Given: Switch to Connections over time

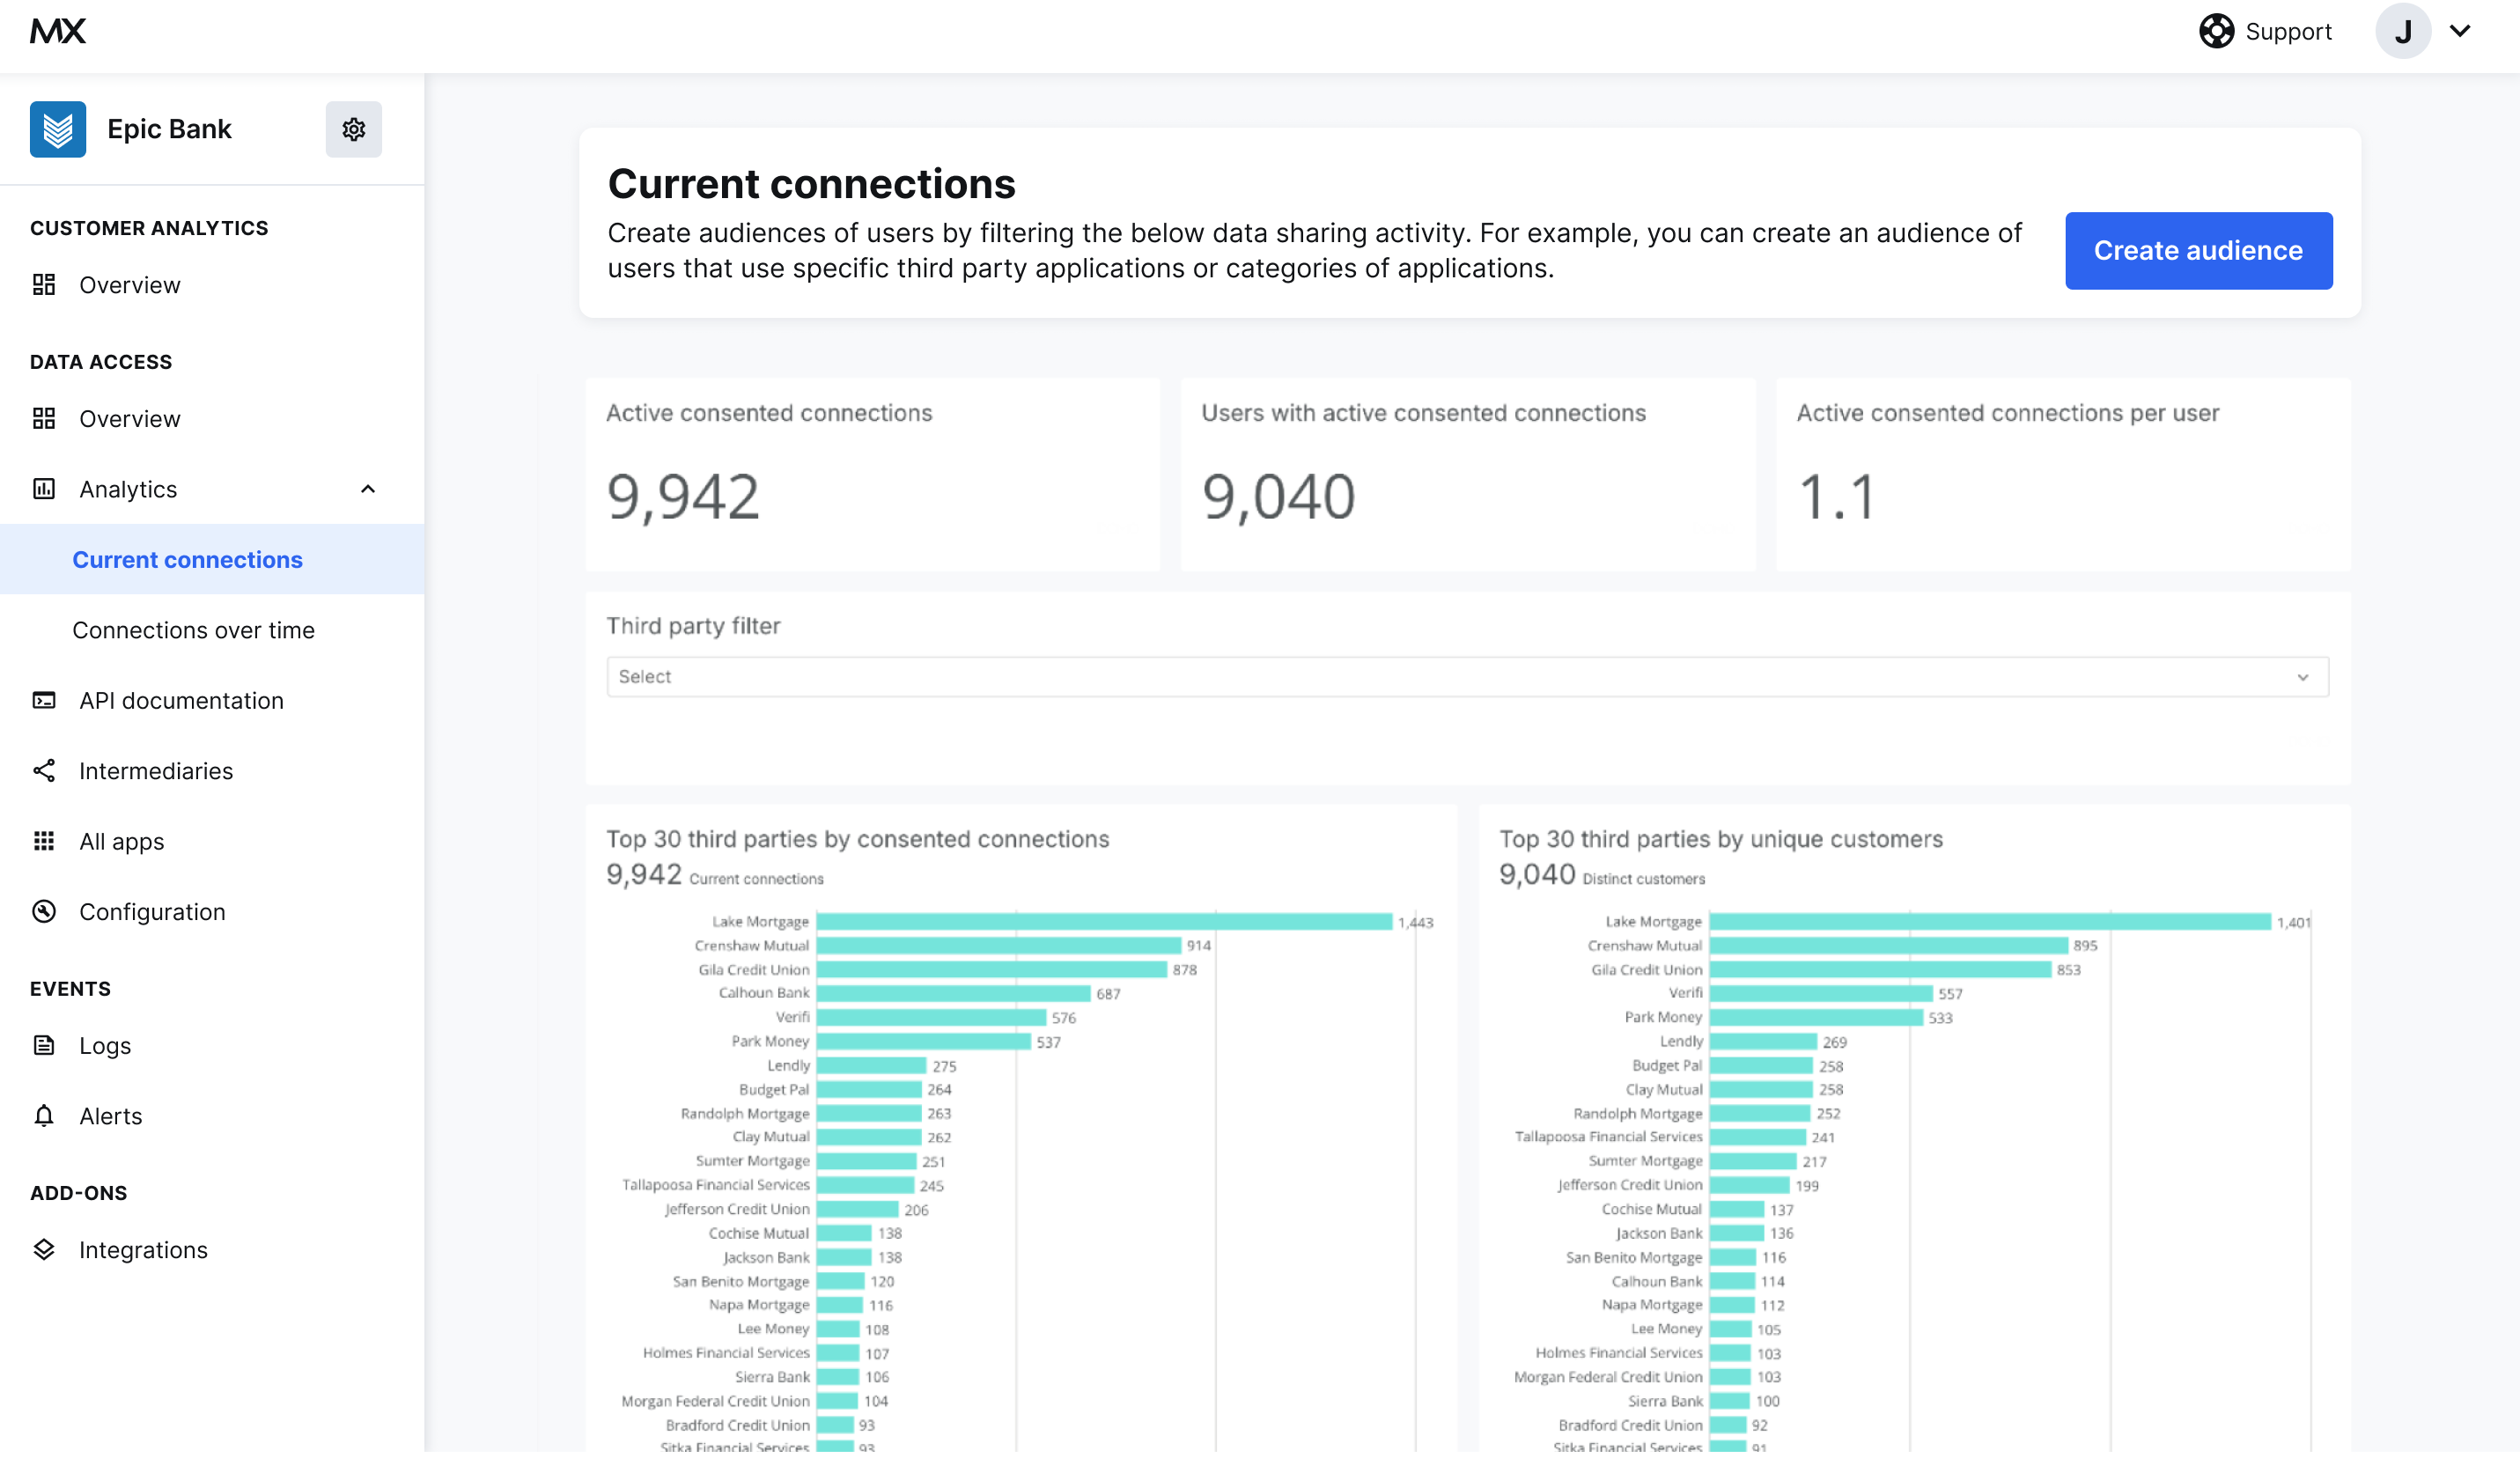Looking at the screenshot, I should (194, 630).
